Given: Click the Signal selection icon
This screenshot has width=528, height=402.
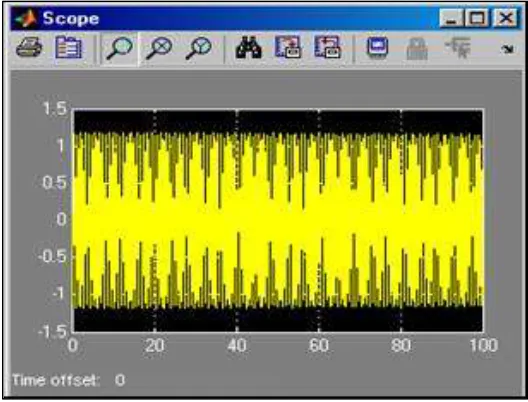Looking at the screenshot, I should point(458,47).
